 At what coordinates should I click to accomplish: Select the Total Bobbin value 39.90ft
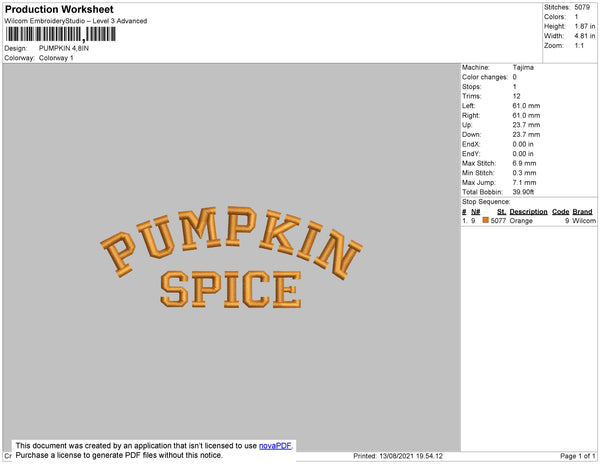coord(523,192)
